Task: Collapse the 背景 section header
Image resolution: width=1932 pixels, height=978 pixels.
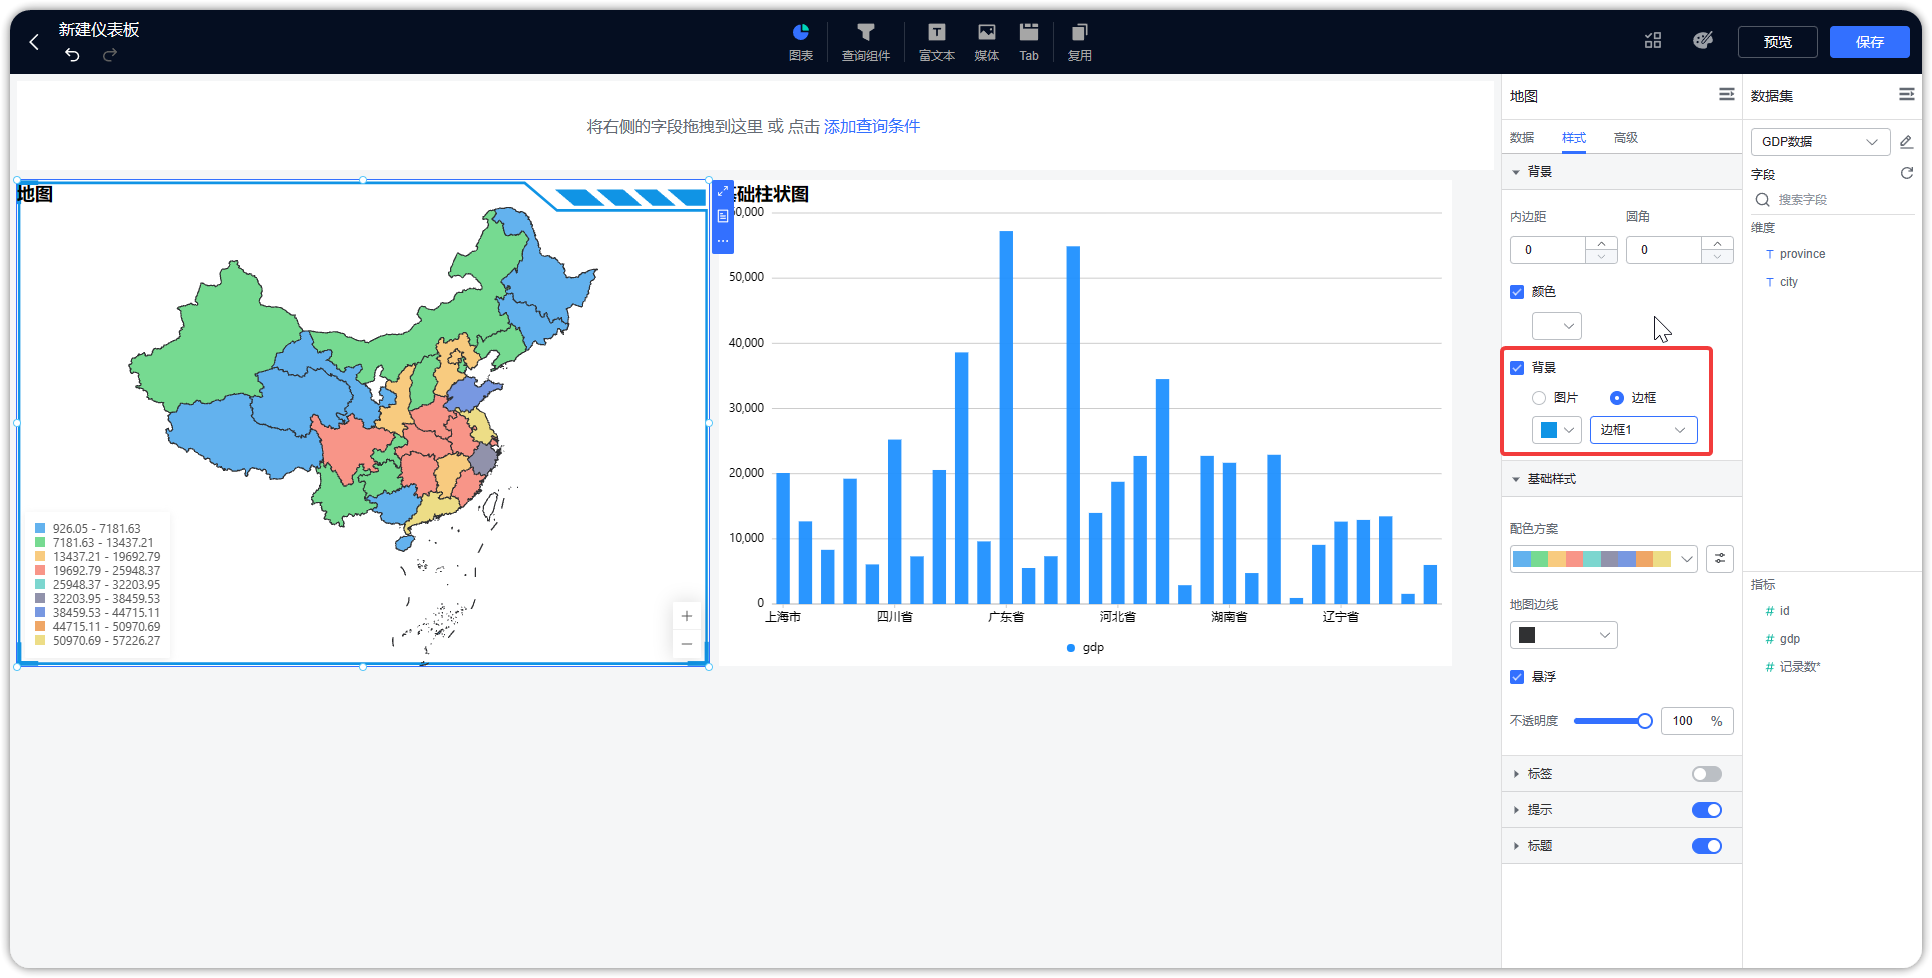Action: pyautogui.click(x=1621, y=172)
